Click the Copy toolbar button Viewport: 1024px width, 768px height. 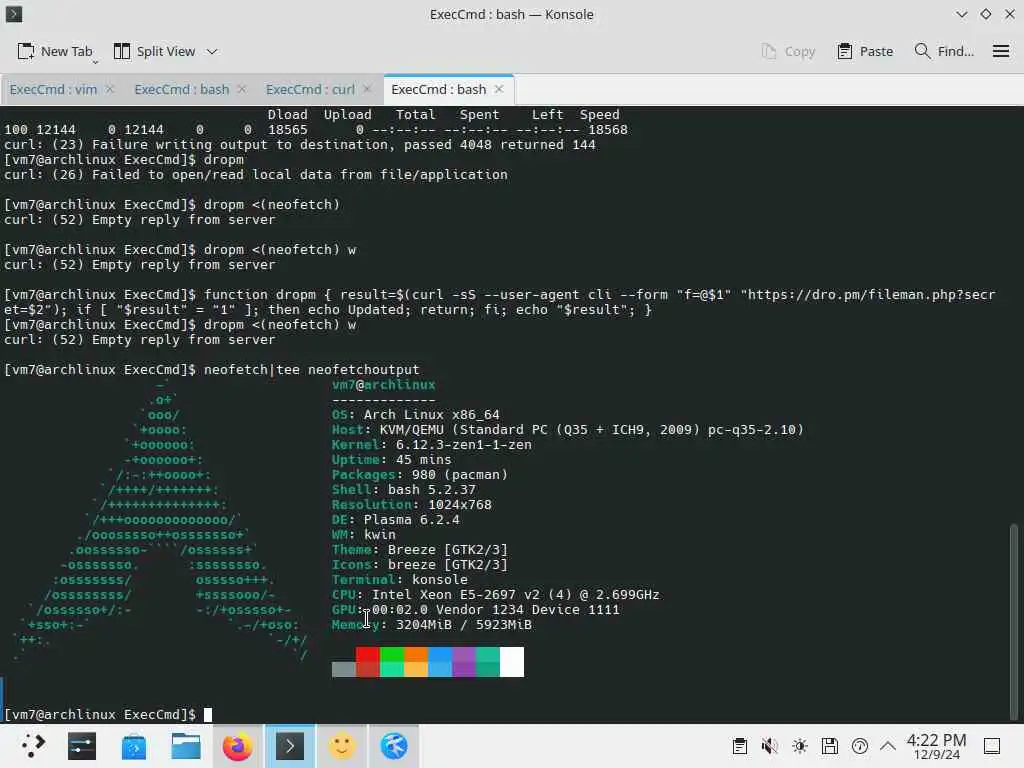pyautogui.click(x=788, y=52)
